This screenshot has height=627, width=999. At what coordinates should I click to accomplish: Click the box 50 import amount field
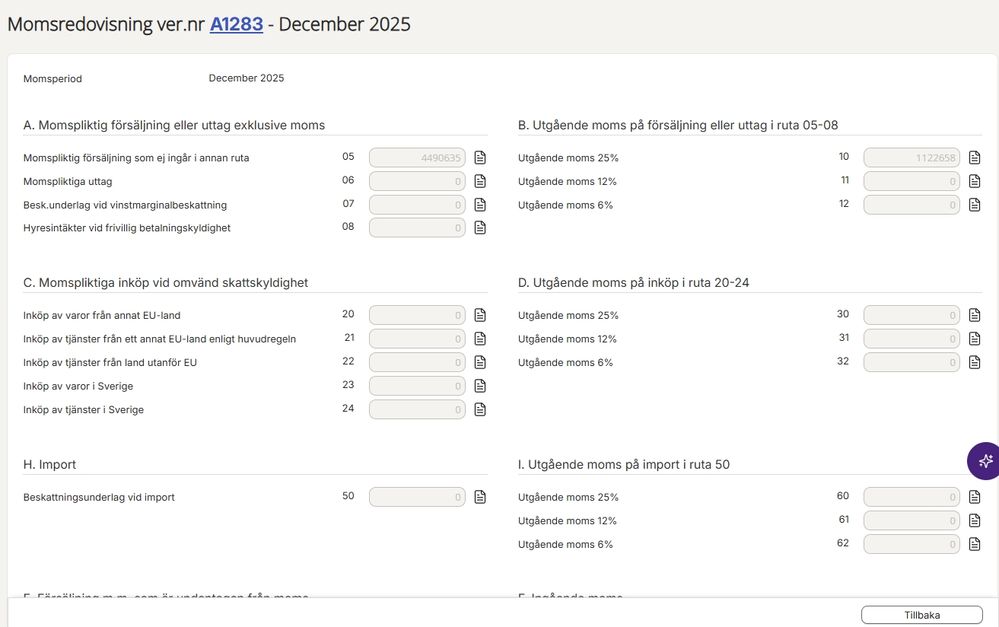[x=417, y=496]
